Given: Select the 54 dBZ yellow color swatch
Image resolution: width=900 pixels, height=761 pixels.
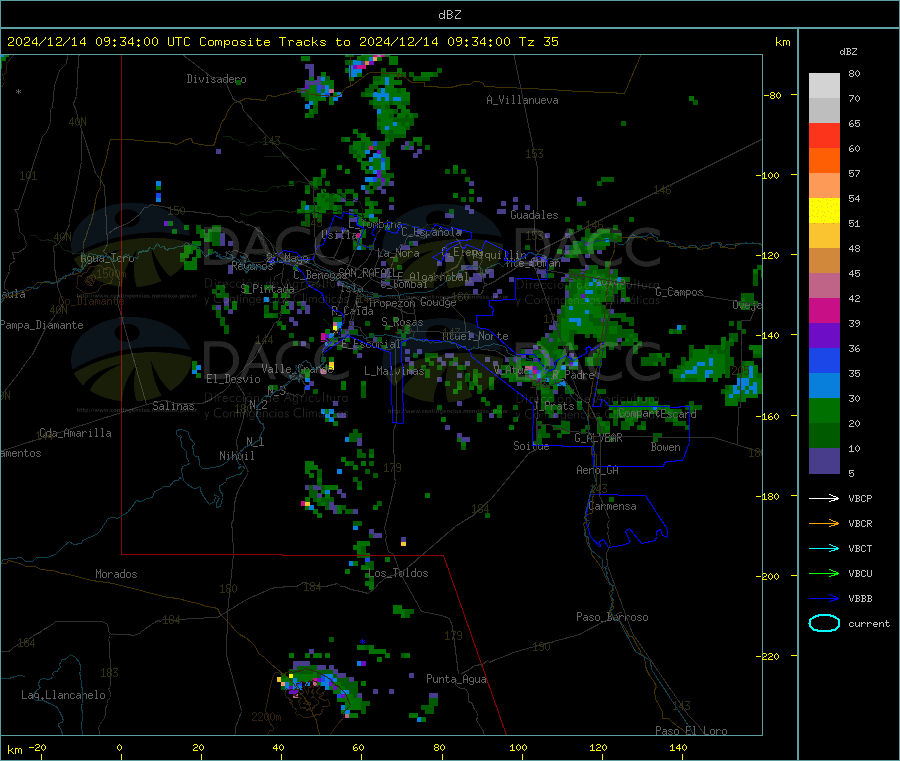Looking at the screenshot, I should point(824,211).
